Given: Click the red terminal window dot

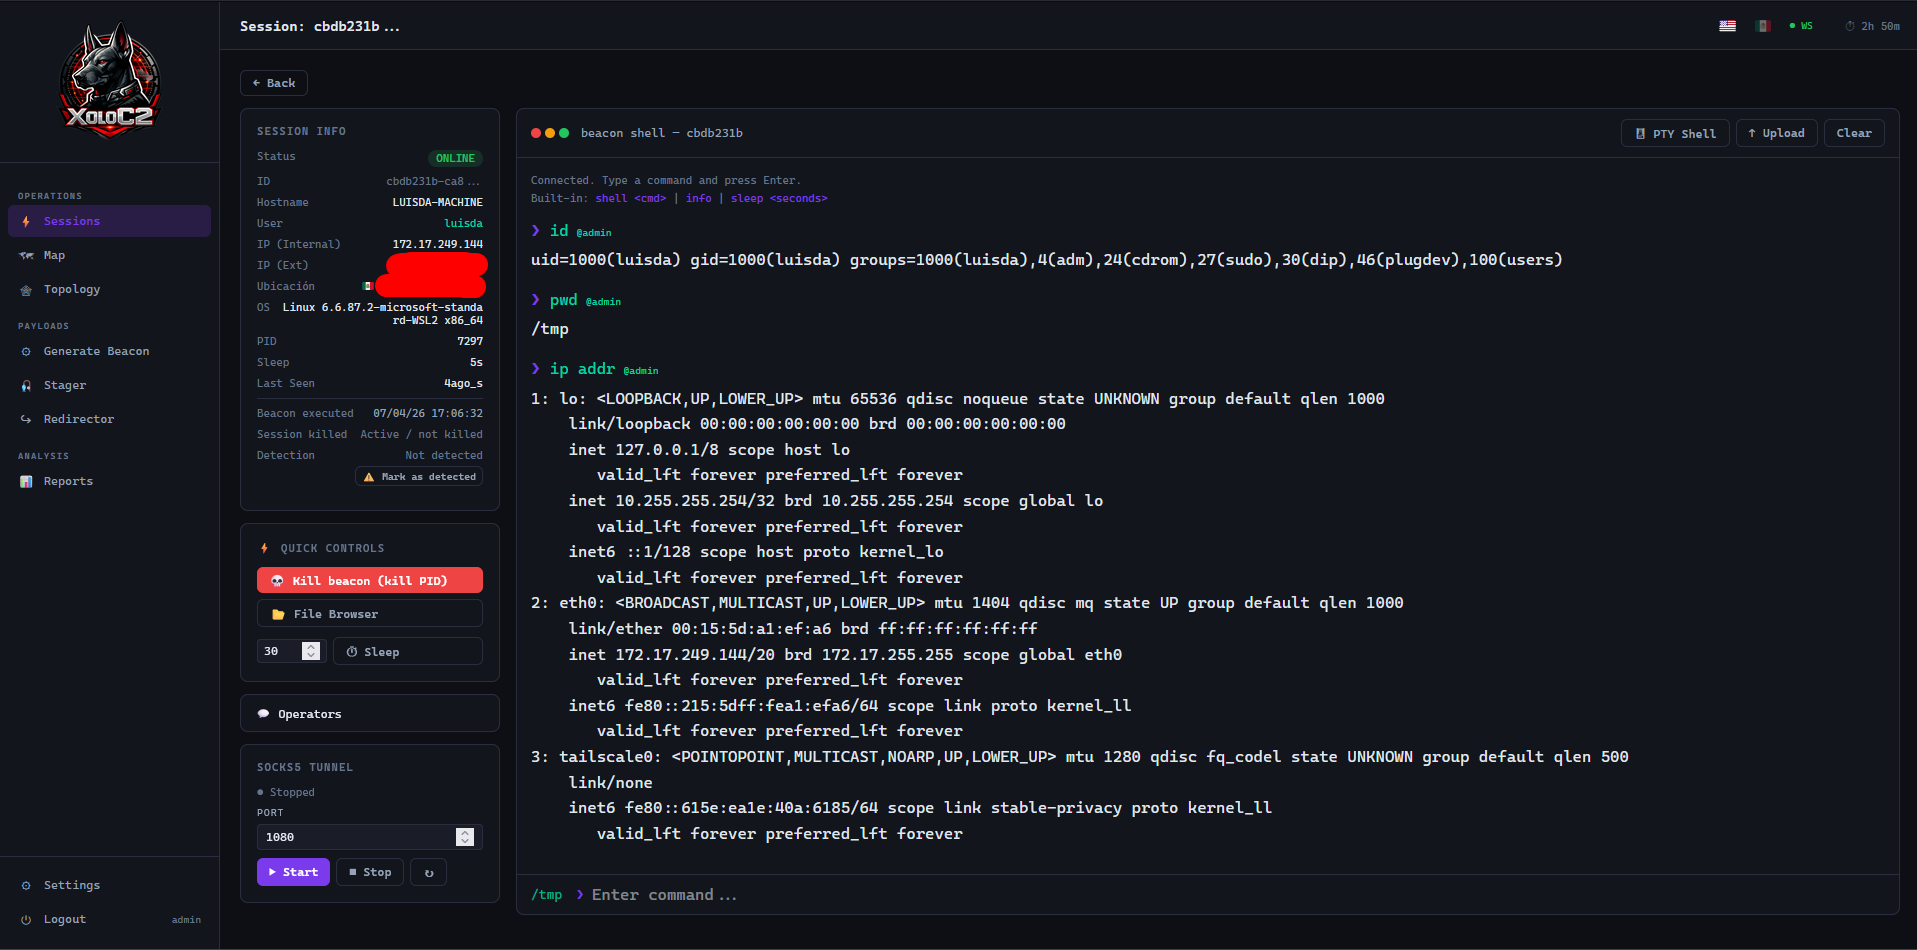Looking at the screenshot, I should pos(536,133).
